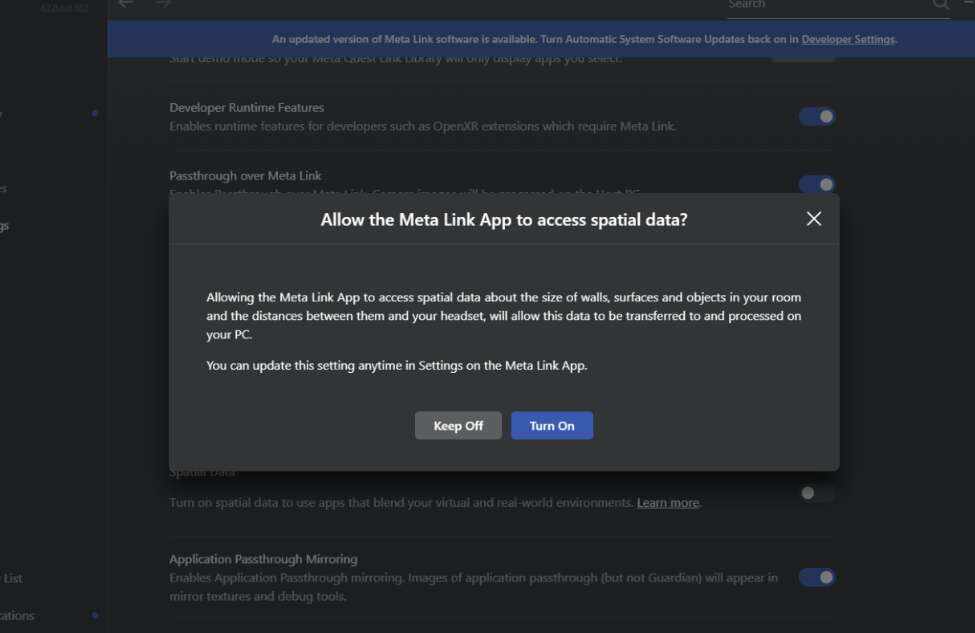Screen dimensions: 975x633
Task: Click the Search input field
Action: pyautogui.click(x=825, y=5)
